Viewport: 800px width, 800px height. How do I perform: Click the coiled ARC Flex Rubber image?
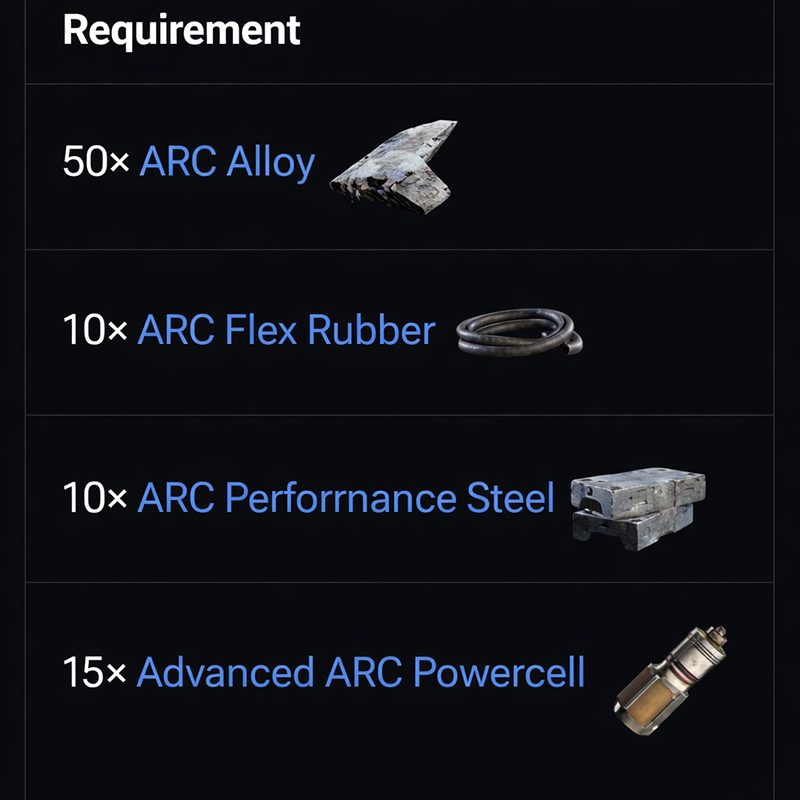tap(519, 331)
